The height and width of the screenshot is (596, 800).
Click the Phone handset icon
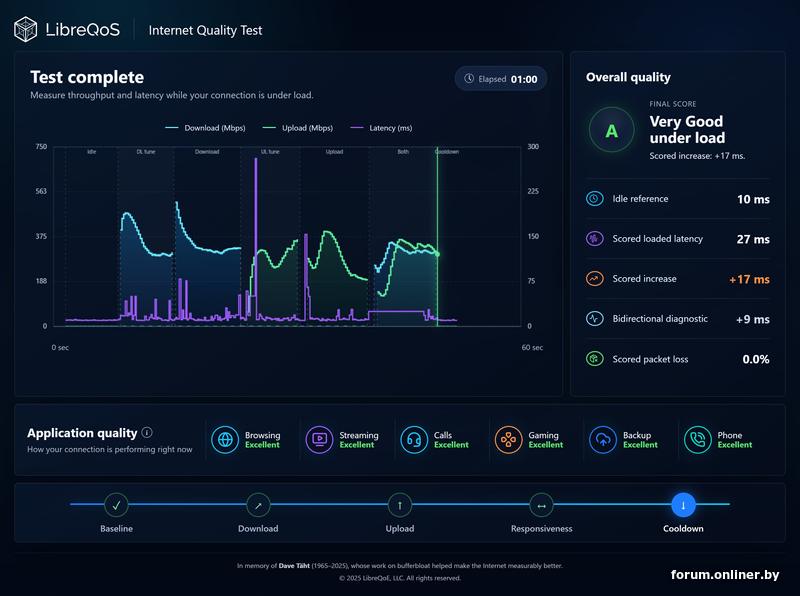point(697,439)
